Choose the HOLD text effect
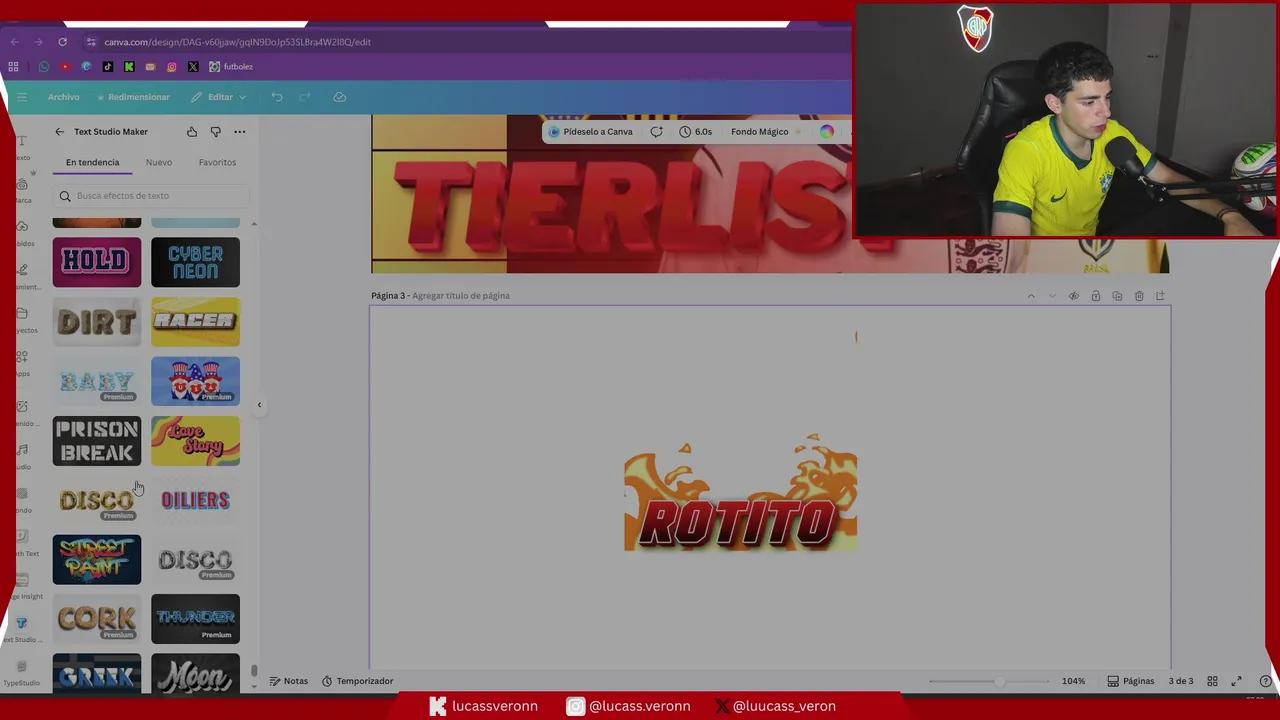The width and height of the screenshot is (1280, 720). [97, 262]
